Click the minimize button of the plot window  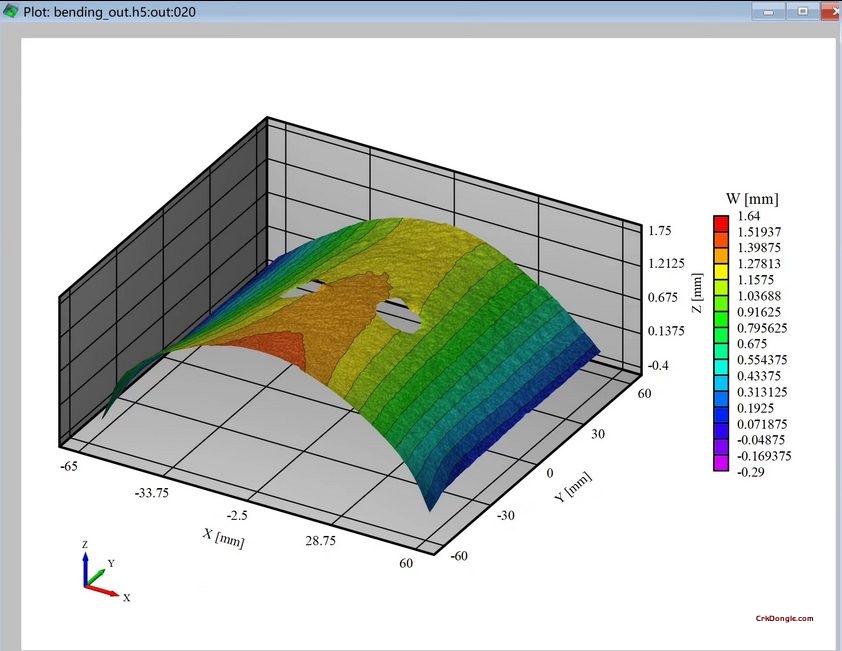[x=767, y=11]
